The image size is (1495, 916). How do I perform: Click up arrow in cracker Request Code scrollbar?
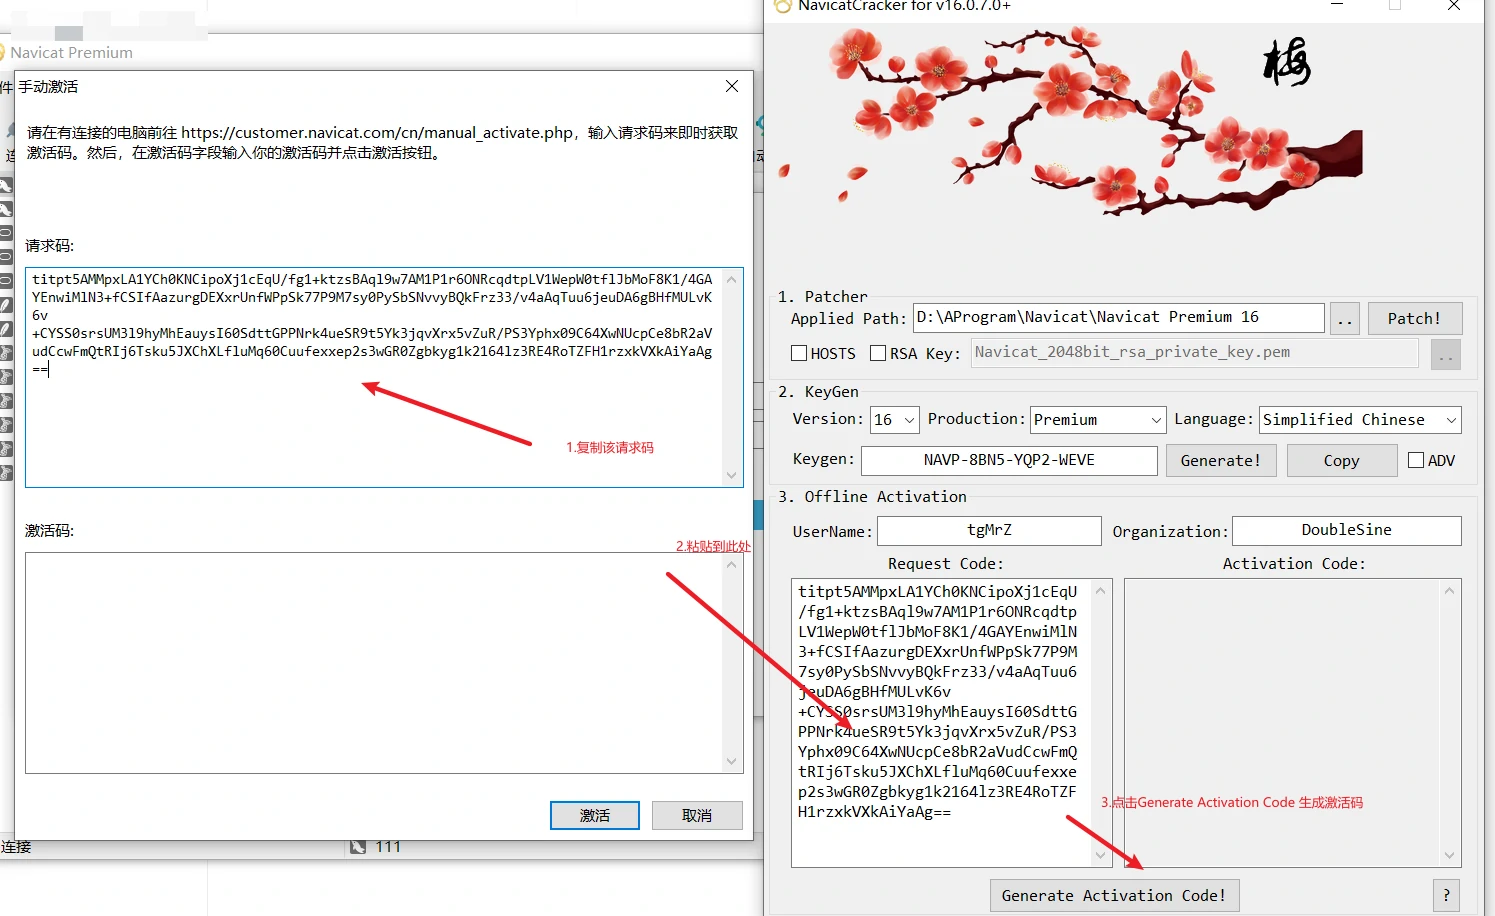[1100, 591]
